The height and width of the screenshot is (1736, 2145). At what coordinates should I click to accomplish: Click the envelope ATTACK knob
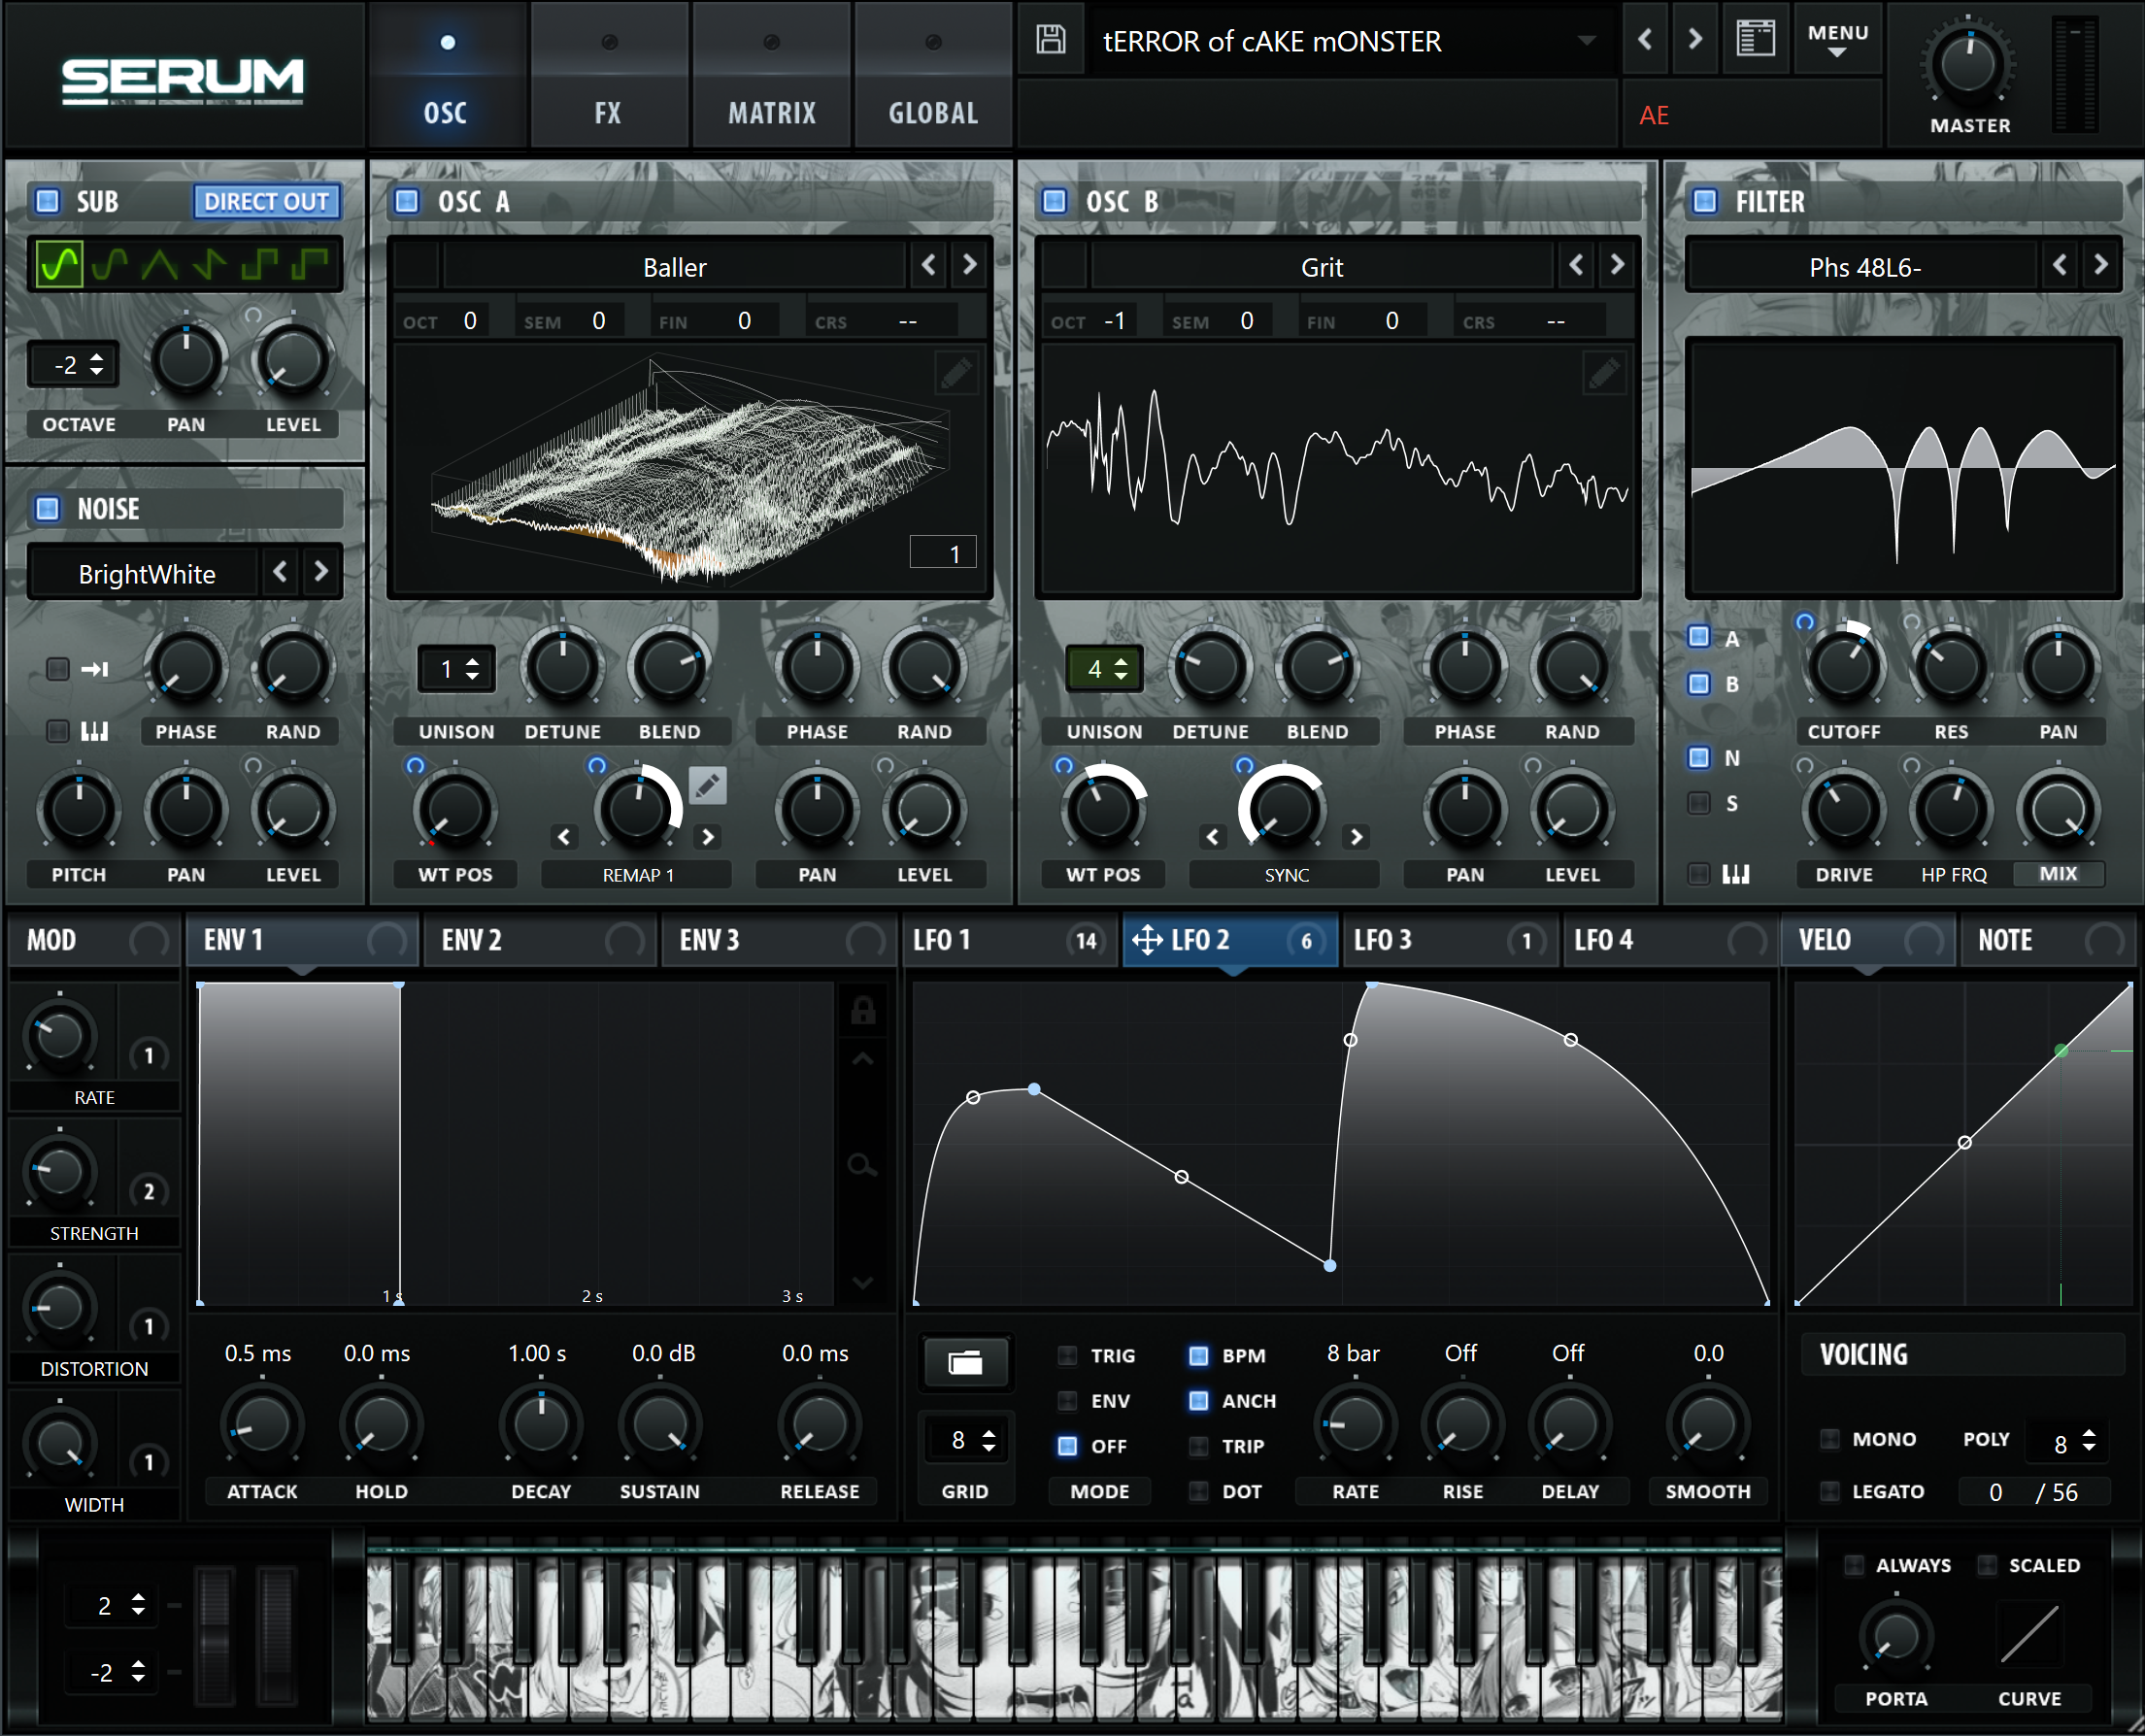click(262, 1424)
